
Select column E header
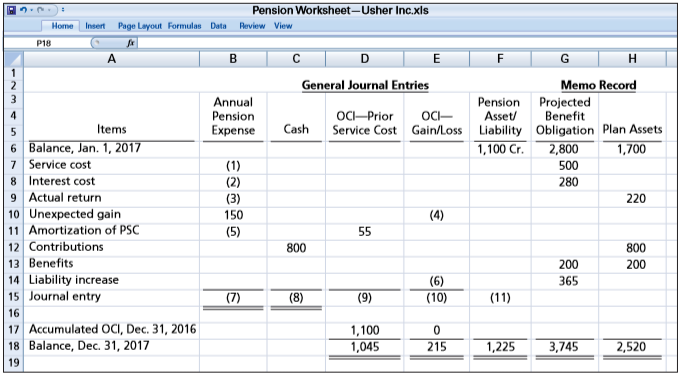click(x=436, y=59)
